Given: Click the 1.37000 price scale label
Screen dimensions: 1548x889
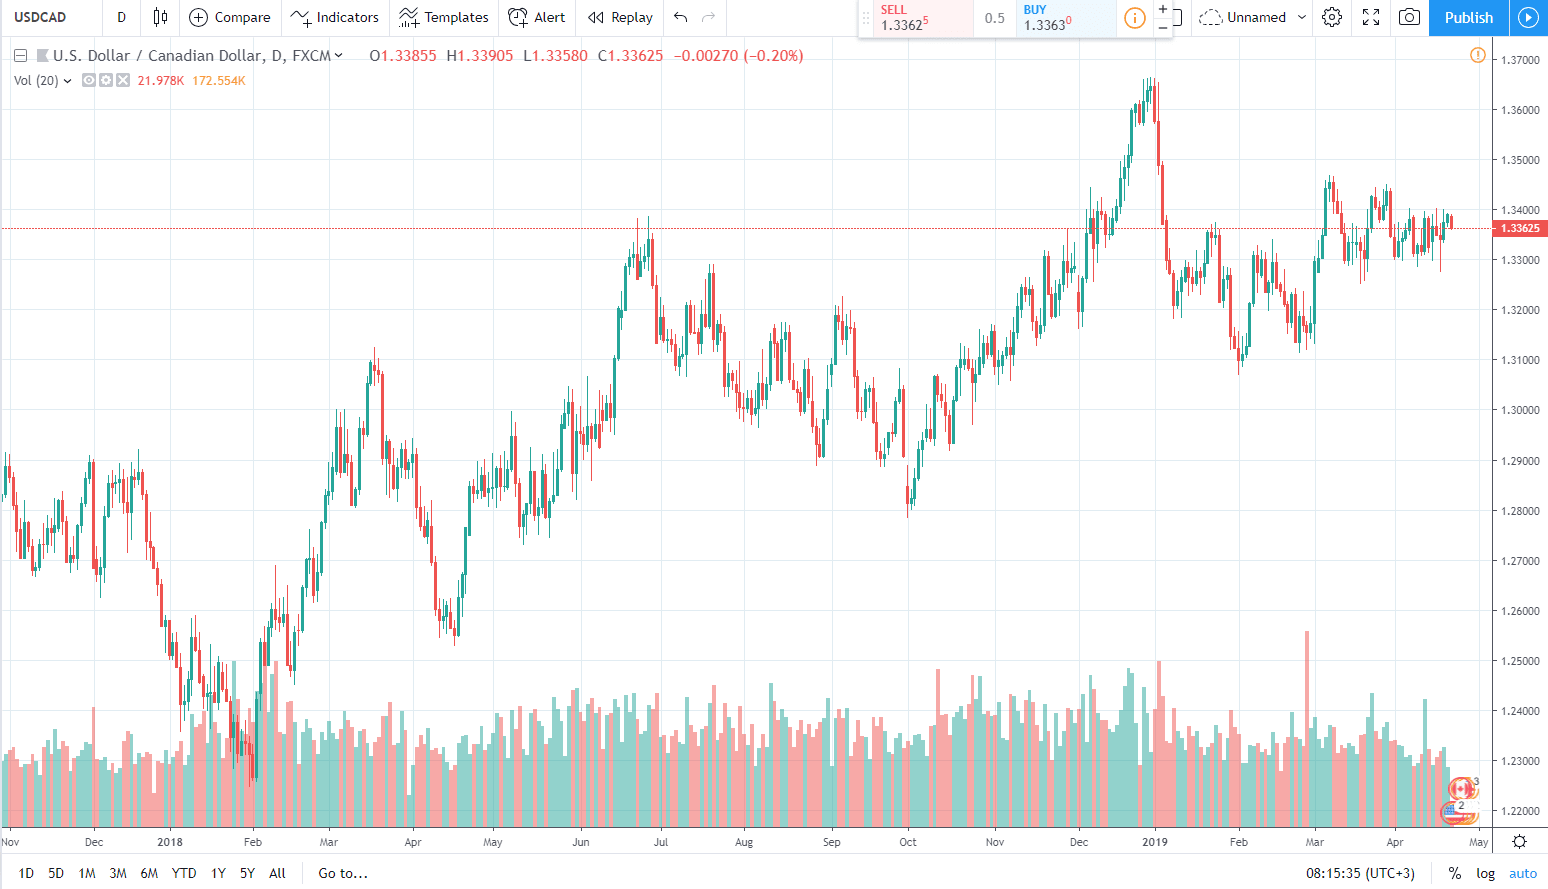Looking at the screenshot, I should [1520, 60].
